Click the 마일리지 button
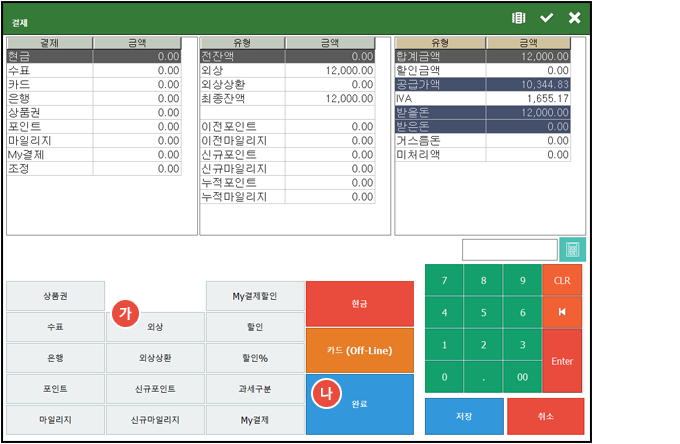Image resolution: width=680 pixels, height=444 pixels. pos(56,420)
